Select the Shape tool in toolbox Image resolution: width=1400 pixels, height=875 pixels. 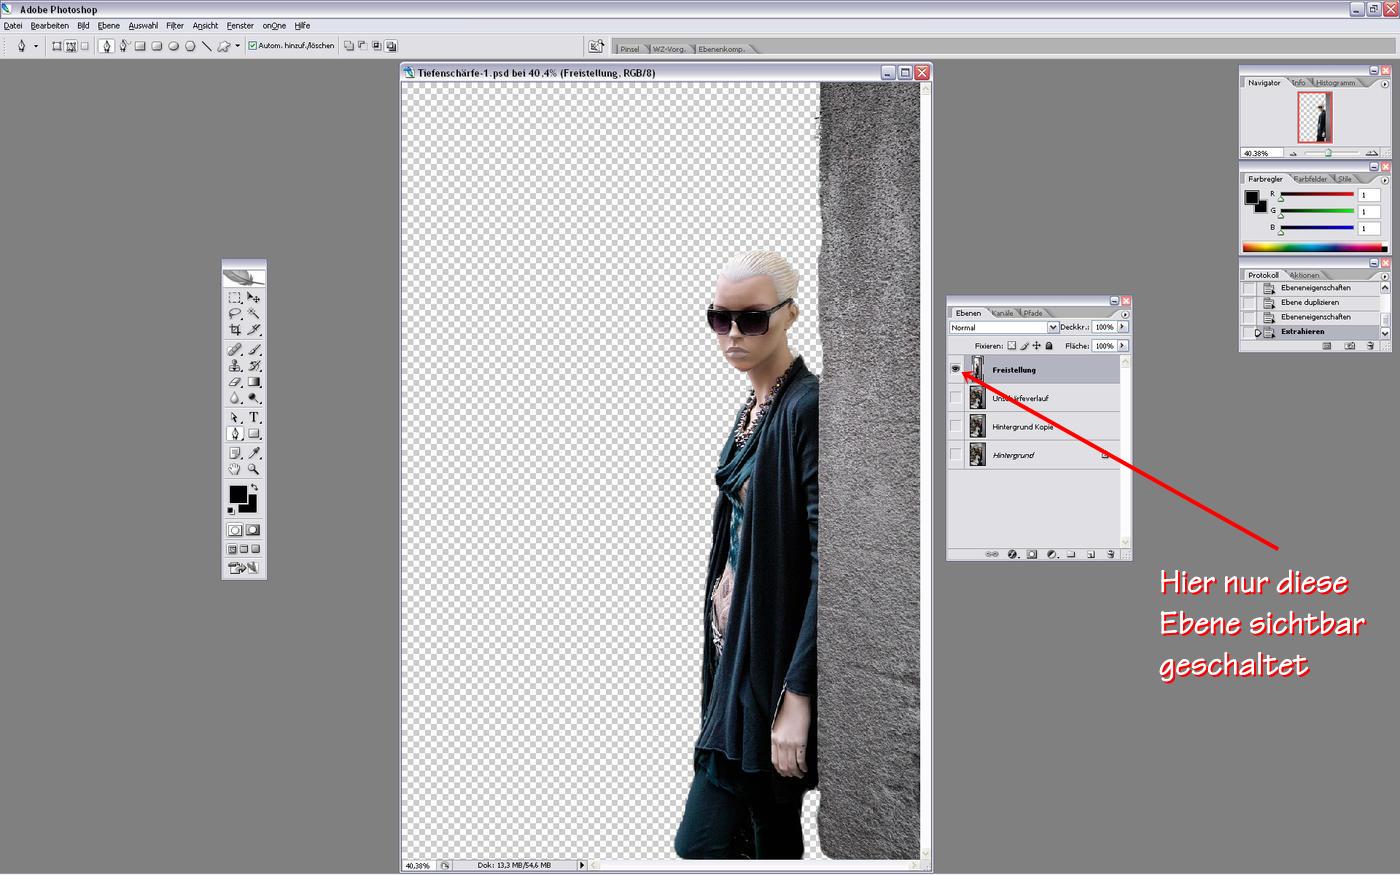click(254, 433)
